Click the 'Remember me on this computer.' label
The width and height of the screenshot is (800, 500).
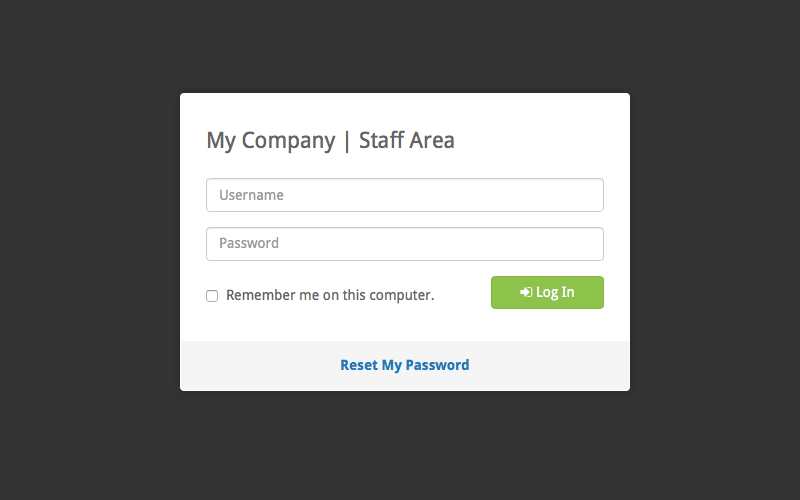click(330, 295)
